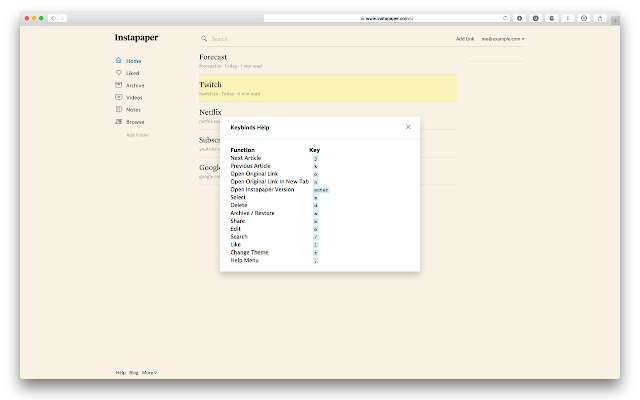Click Add Folder in the sidebar
The height and width of the screenshot is (400, 640).
coord(137,134)
